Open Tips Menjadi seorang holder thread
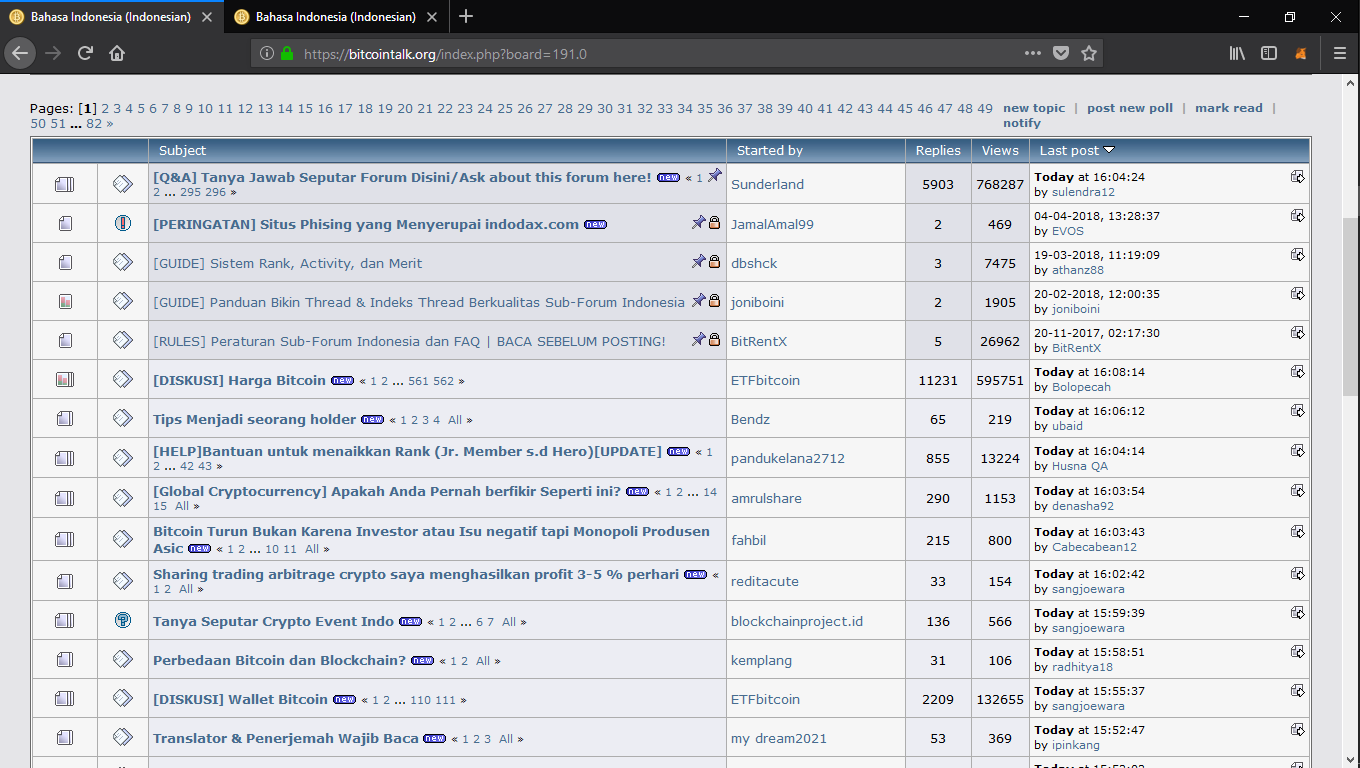Image resolution: width=1360 pixels, height=768 pixels. click(x=254, y=419)
